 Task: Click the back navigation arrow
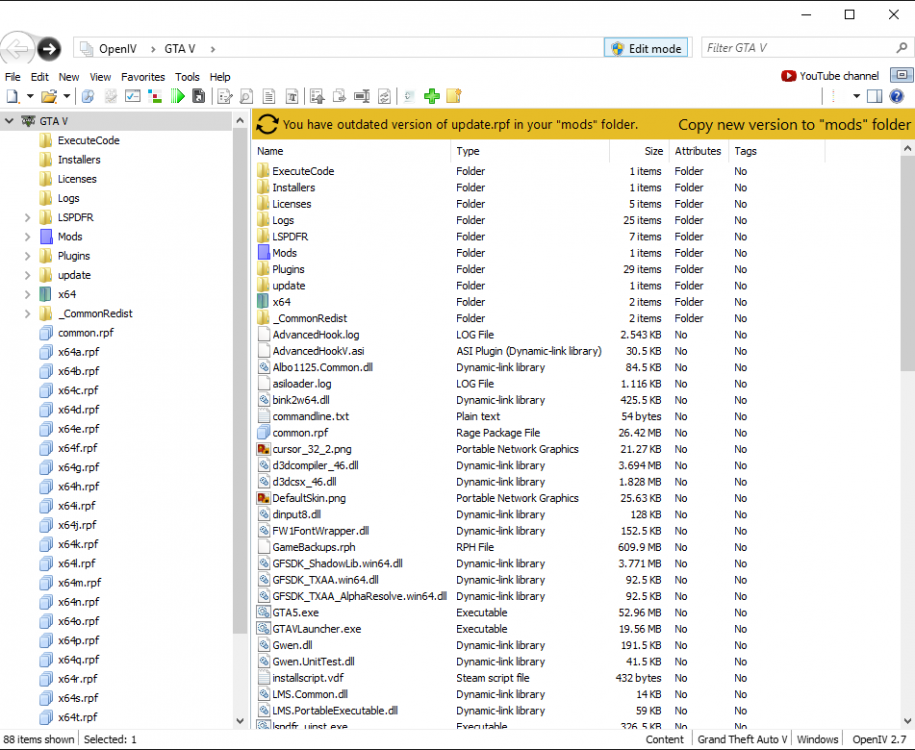click(x=16, y=49)
